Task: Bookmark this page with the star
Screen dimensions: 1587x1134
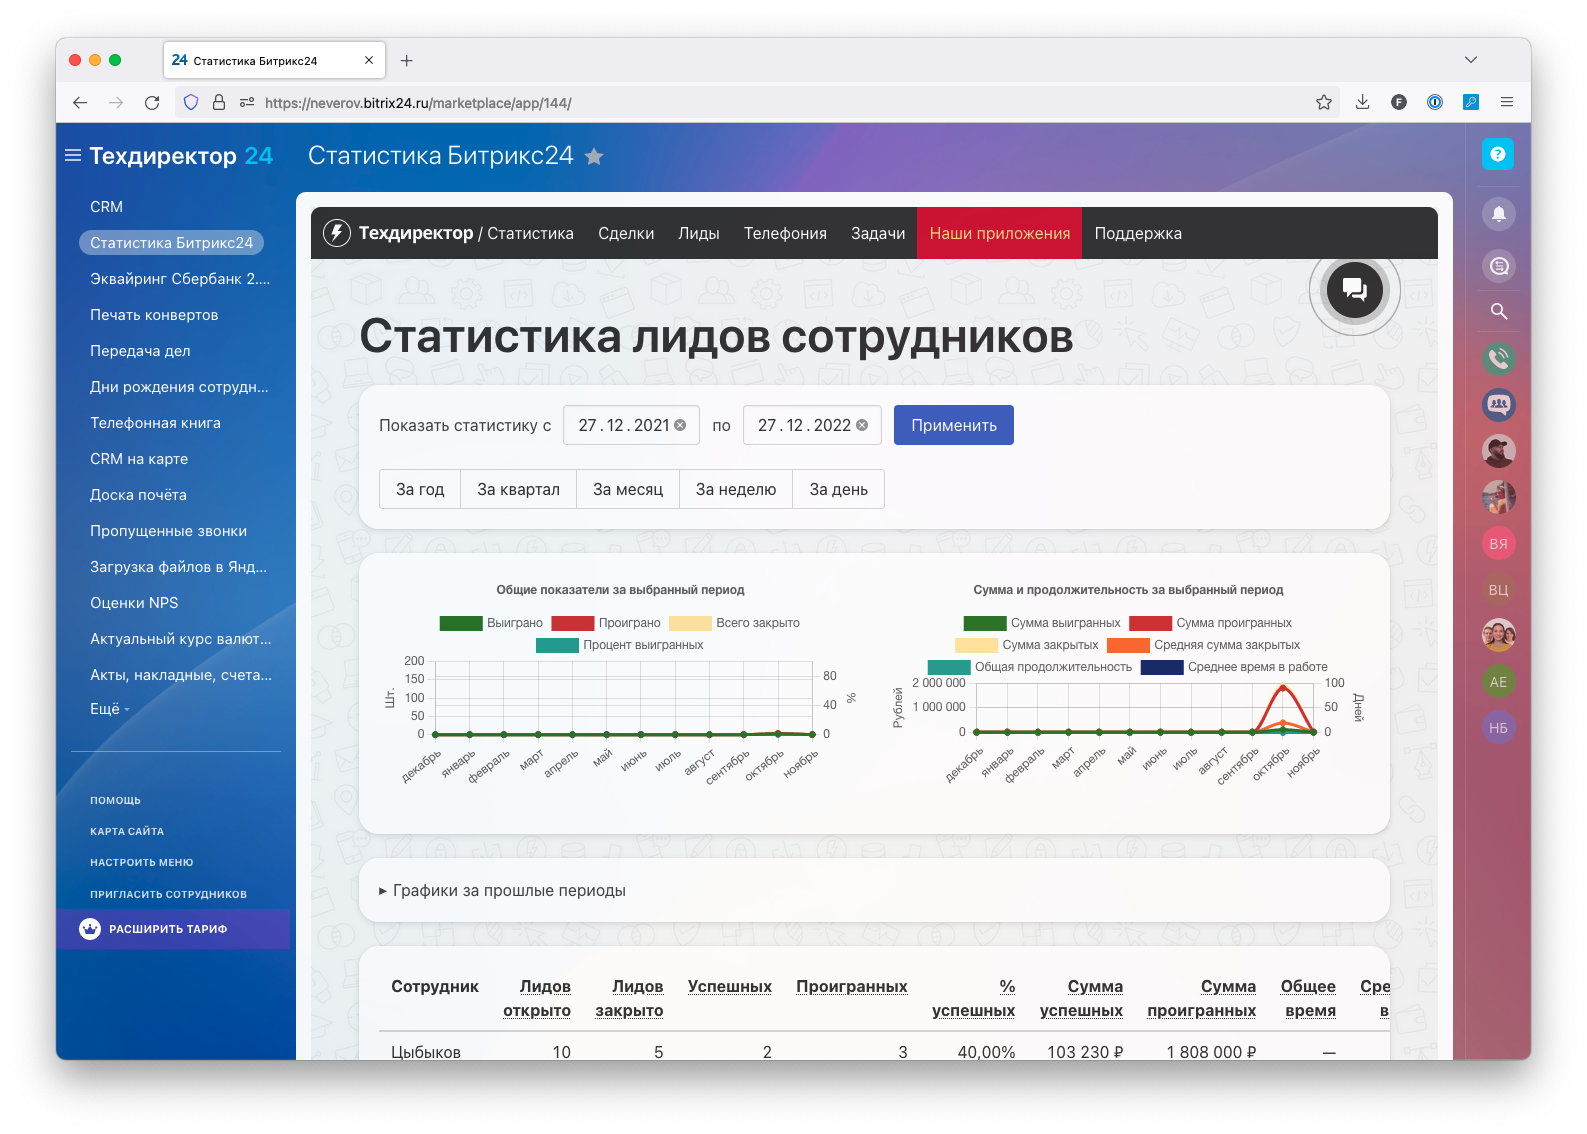Action: click(x=1324, y=102)
